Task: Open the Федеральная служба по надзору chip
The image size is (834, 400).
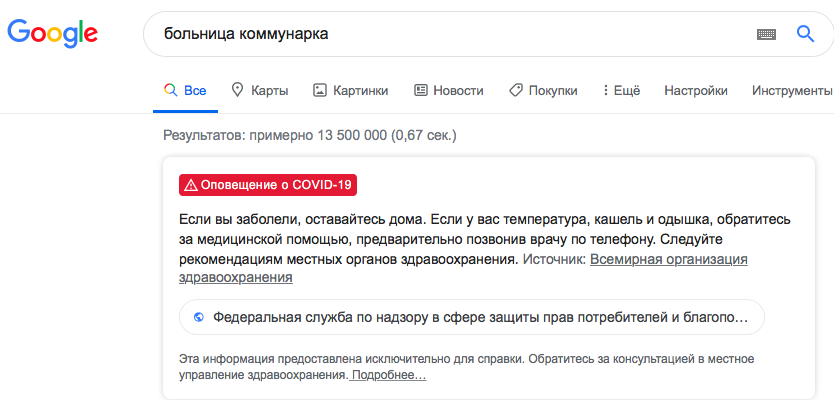Action: click(x=471, y=317)
